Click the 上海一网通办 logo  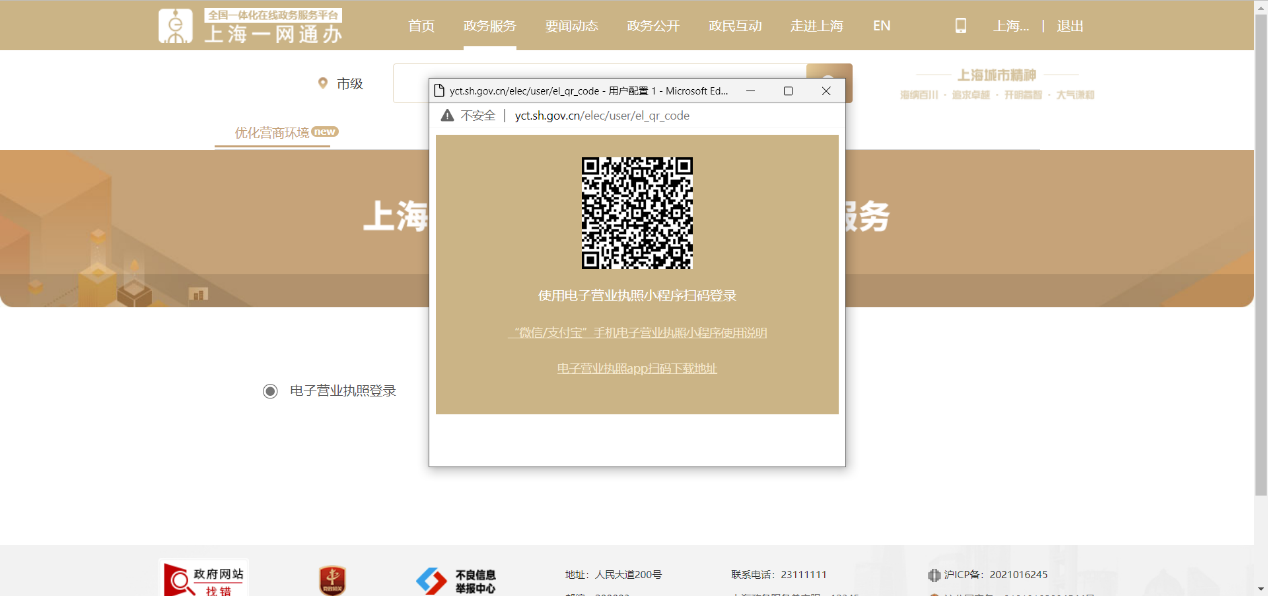251,26
